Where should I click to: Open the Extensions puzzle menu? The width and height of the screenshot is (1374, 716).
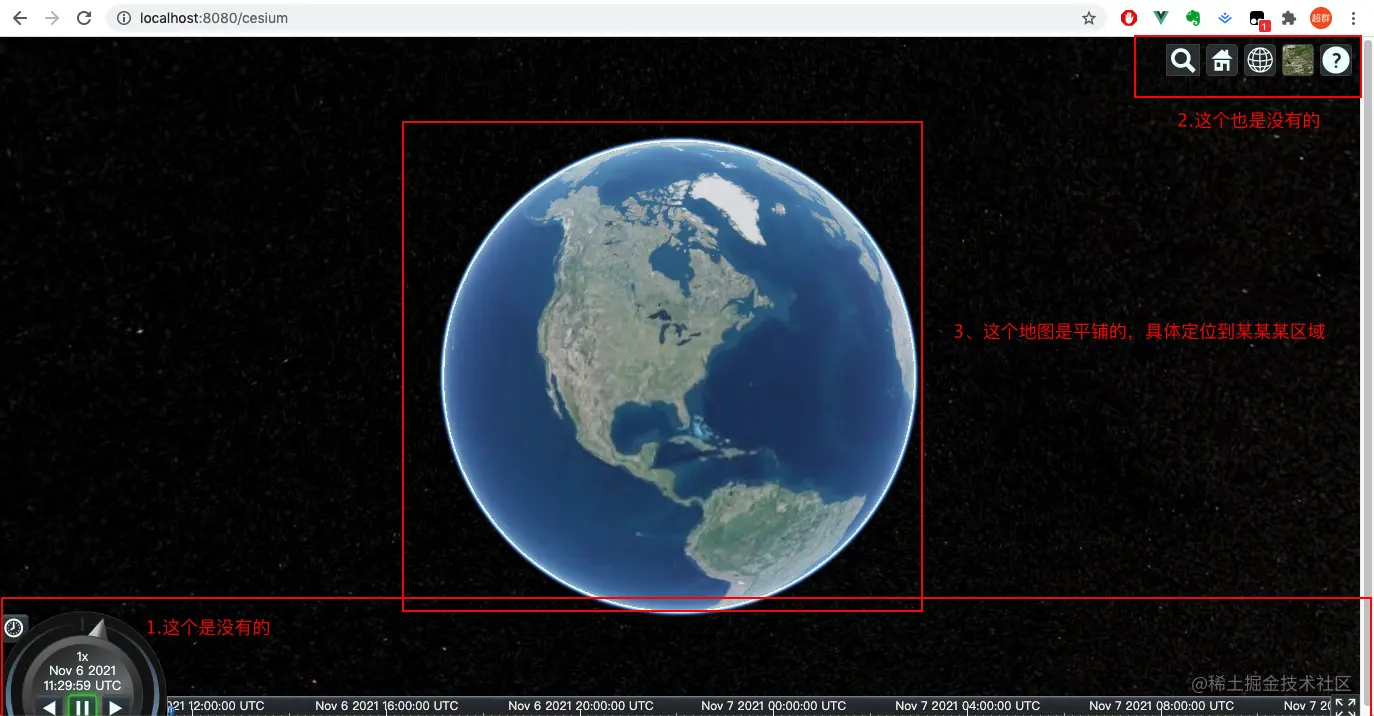[1289, 18]
